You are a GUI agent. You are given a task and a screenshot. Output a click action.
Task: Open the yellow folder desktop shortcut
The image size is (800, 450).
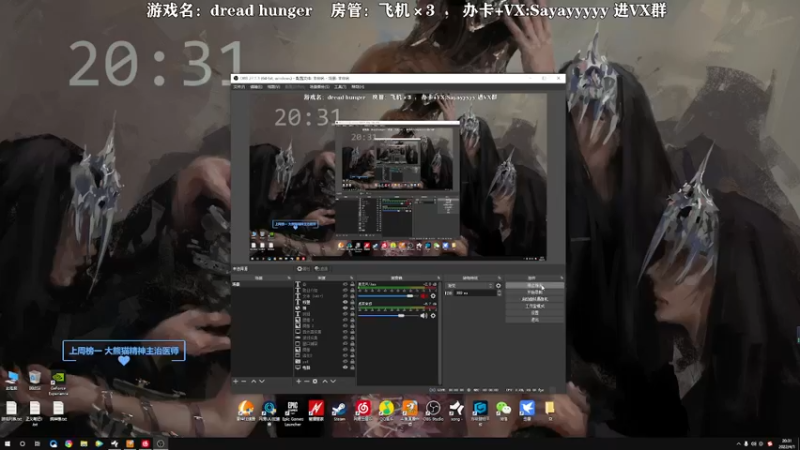(549, 411)
